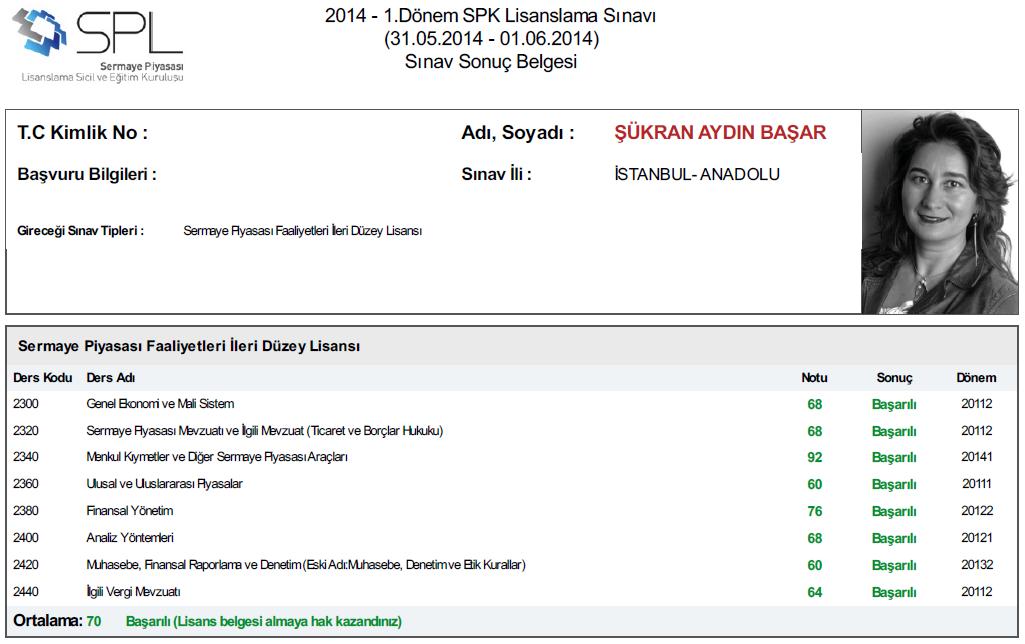
Task: Click the period 20141 in row 2340
Action: [x=977, y=458]
